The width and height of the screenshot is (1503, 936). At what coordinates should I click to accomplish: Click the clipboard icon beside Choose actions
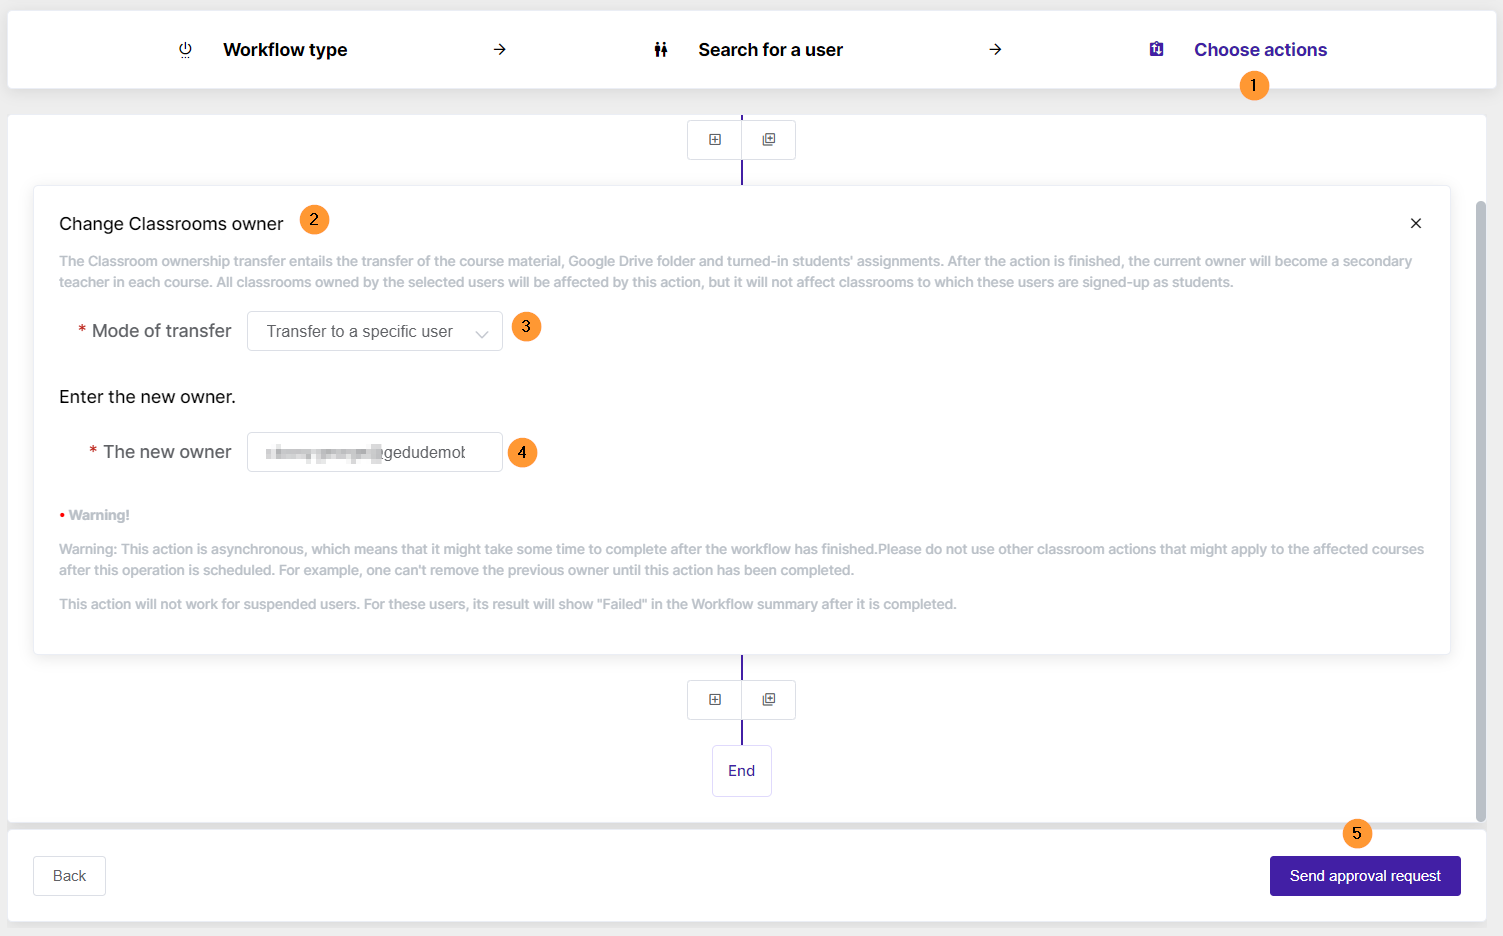[x=1156, y=49]
